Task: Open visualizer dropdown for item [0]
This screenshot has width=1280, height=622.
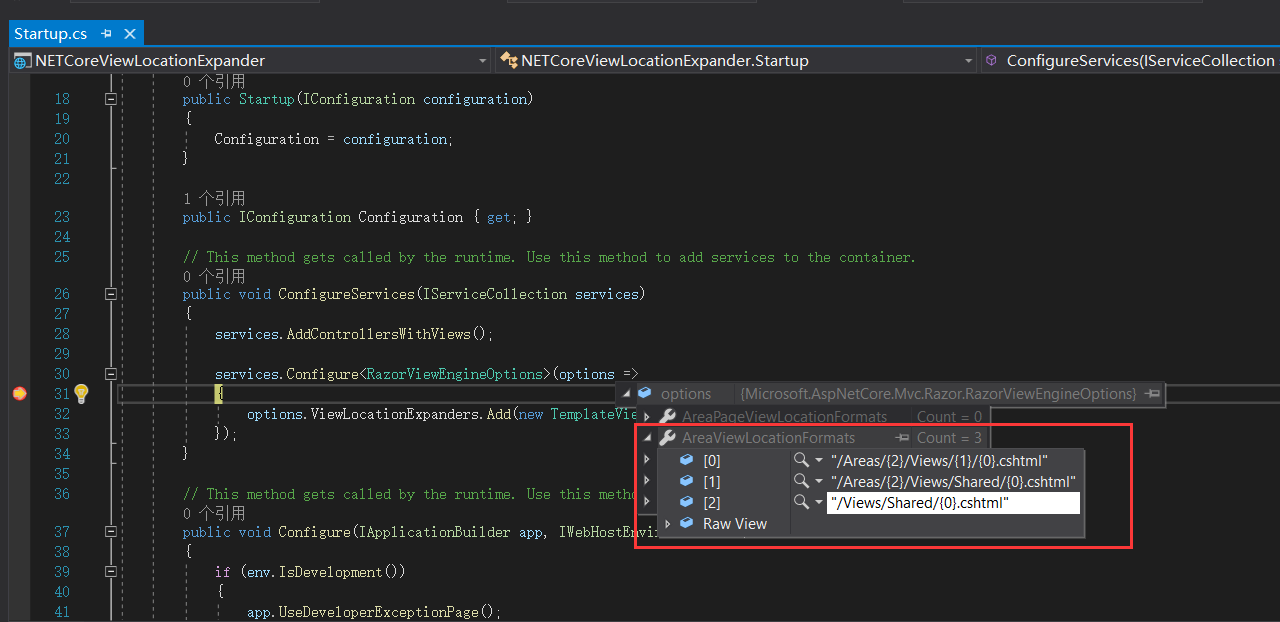Action: 819,460
